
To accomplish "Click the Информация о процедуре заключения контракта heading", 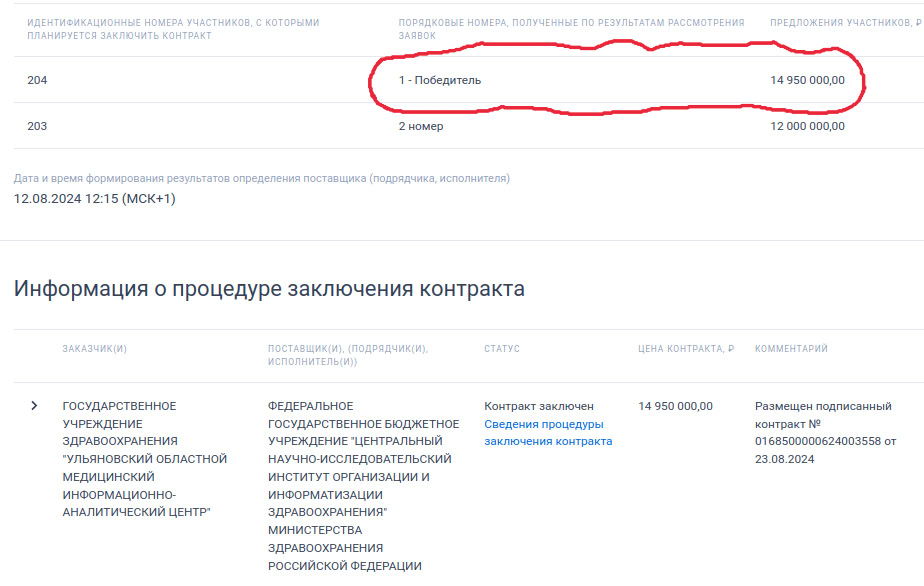I will pos(269,289).
